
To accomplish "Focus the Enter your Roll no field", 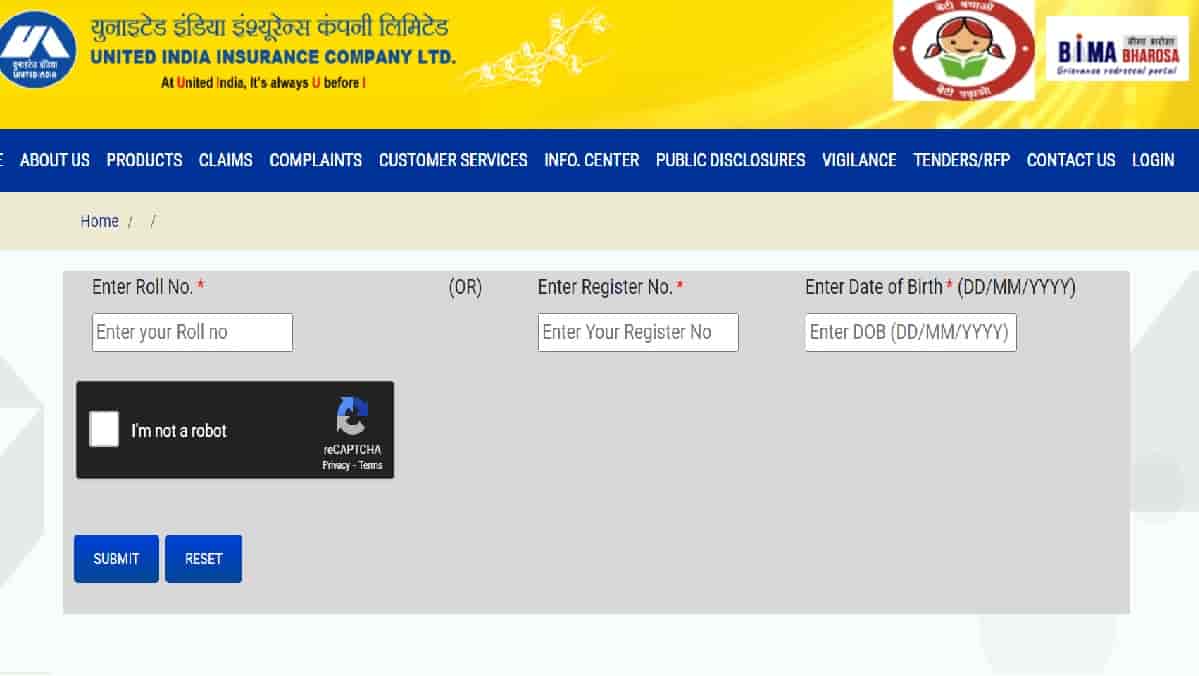I will pos(192,332).
